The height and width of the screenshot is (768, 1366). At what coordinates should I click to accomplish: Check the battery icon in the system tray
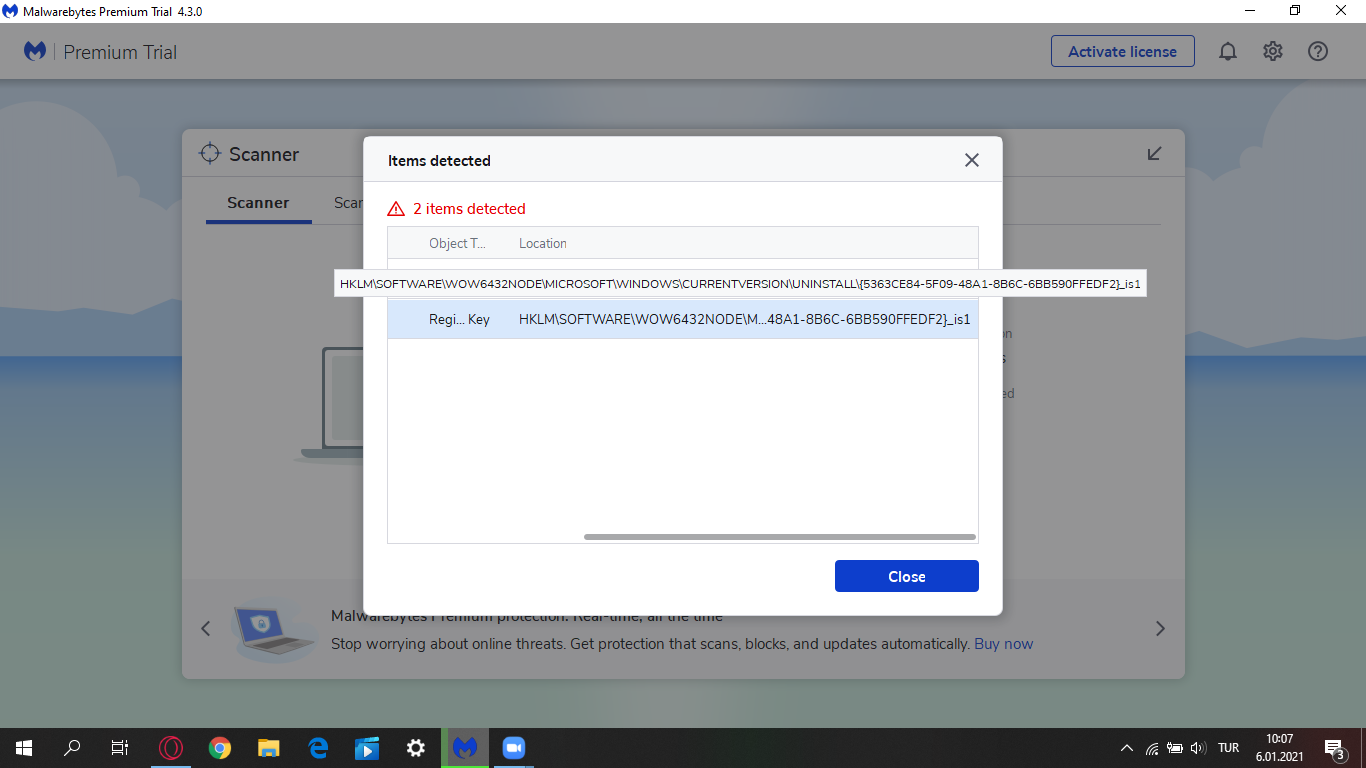tap(1175, 748)
